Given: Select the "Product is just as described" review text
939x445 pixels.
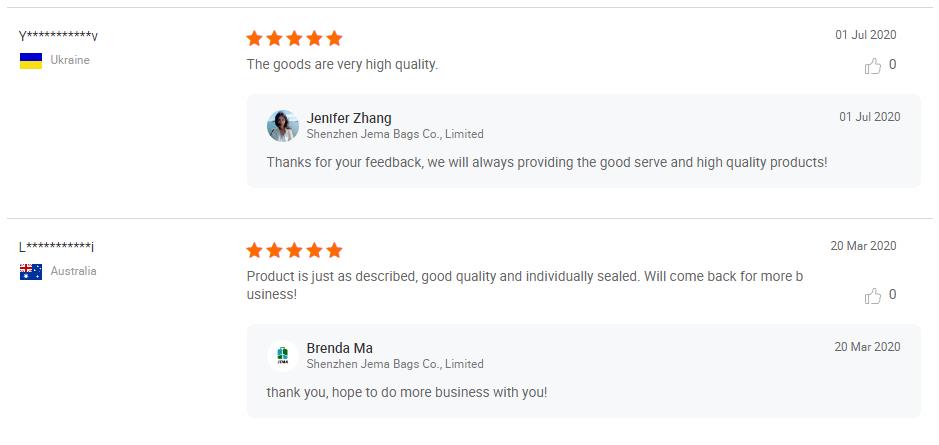Looking at the screenshot, I should [x=524, y=276].
